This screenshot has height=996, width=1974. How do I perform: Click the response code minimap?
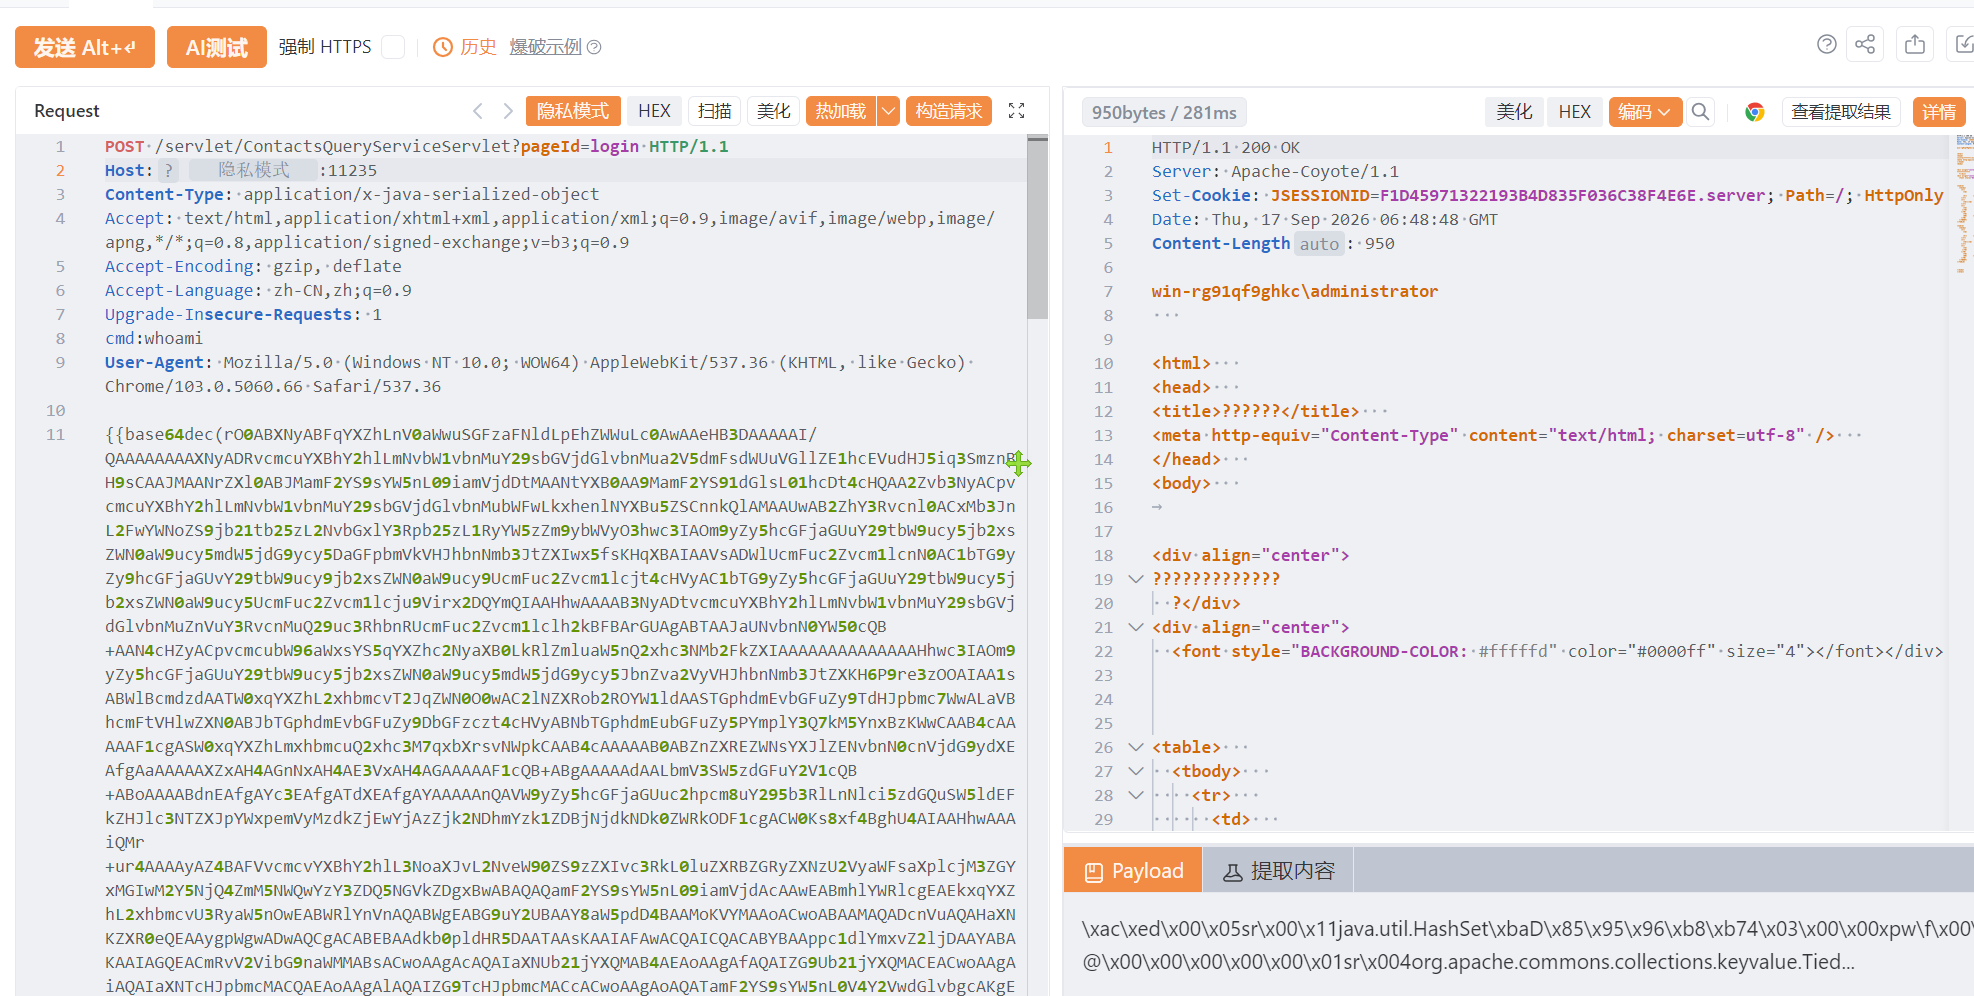(1965, 205)
